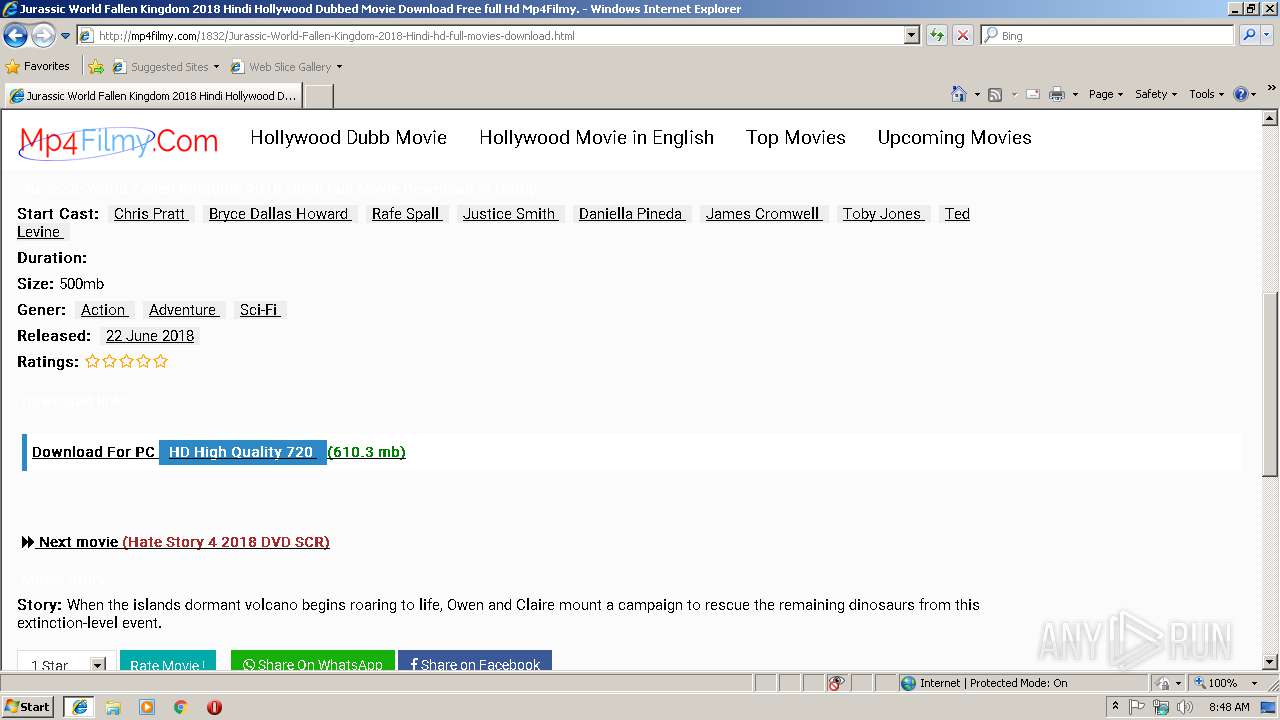This screenshot has width=1280, height=720.
Task: Click the Windows Start button
Action: click(28, 706)
